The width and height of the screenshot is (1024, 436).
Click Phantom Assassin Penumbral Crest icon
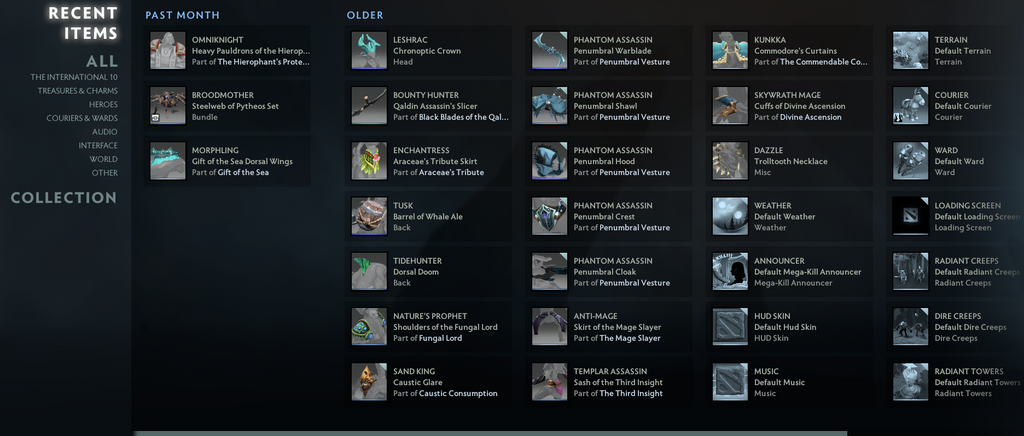[x=549, y=216]
